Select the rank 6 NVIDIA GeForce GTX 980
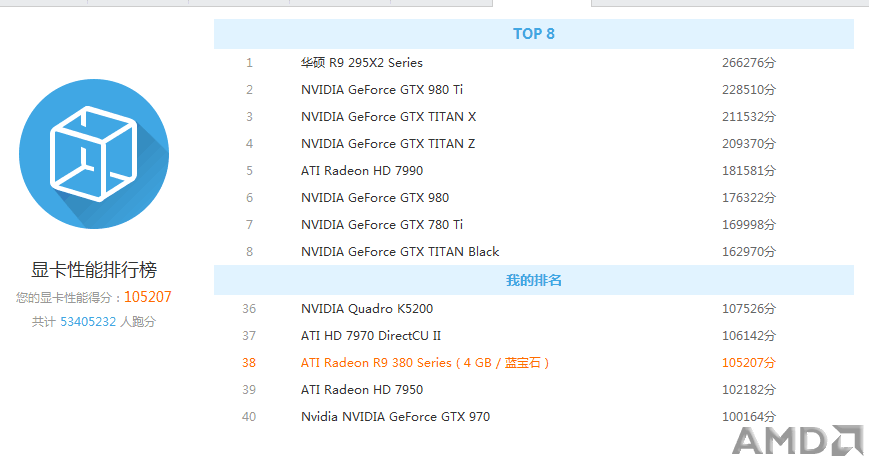Image resolution: width=869 pixels, height=461 pixels. (375, 198)
